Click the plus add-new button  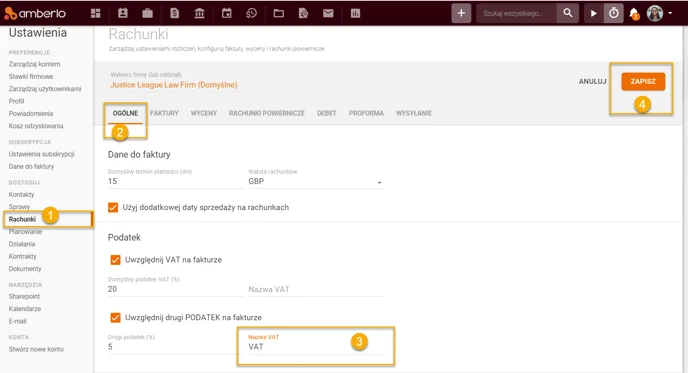[x=461, y=13]
